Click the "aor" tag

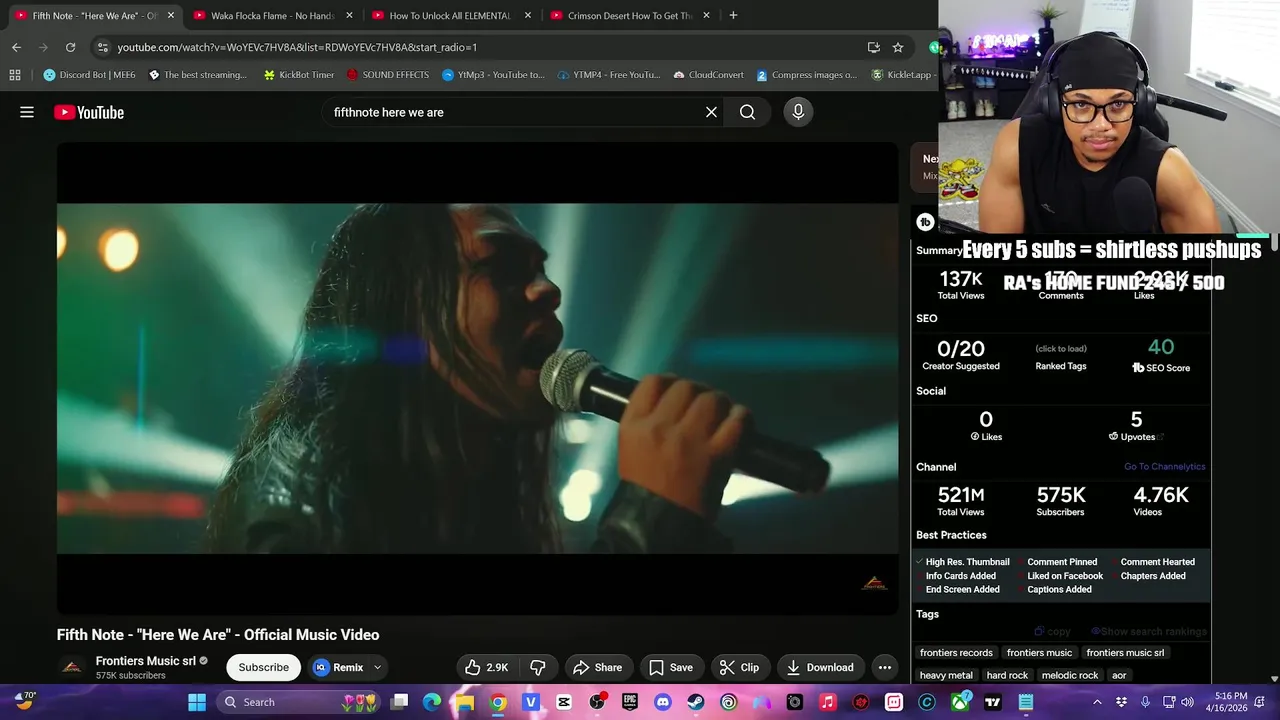pos(1119,675)
